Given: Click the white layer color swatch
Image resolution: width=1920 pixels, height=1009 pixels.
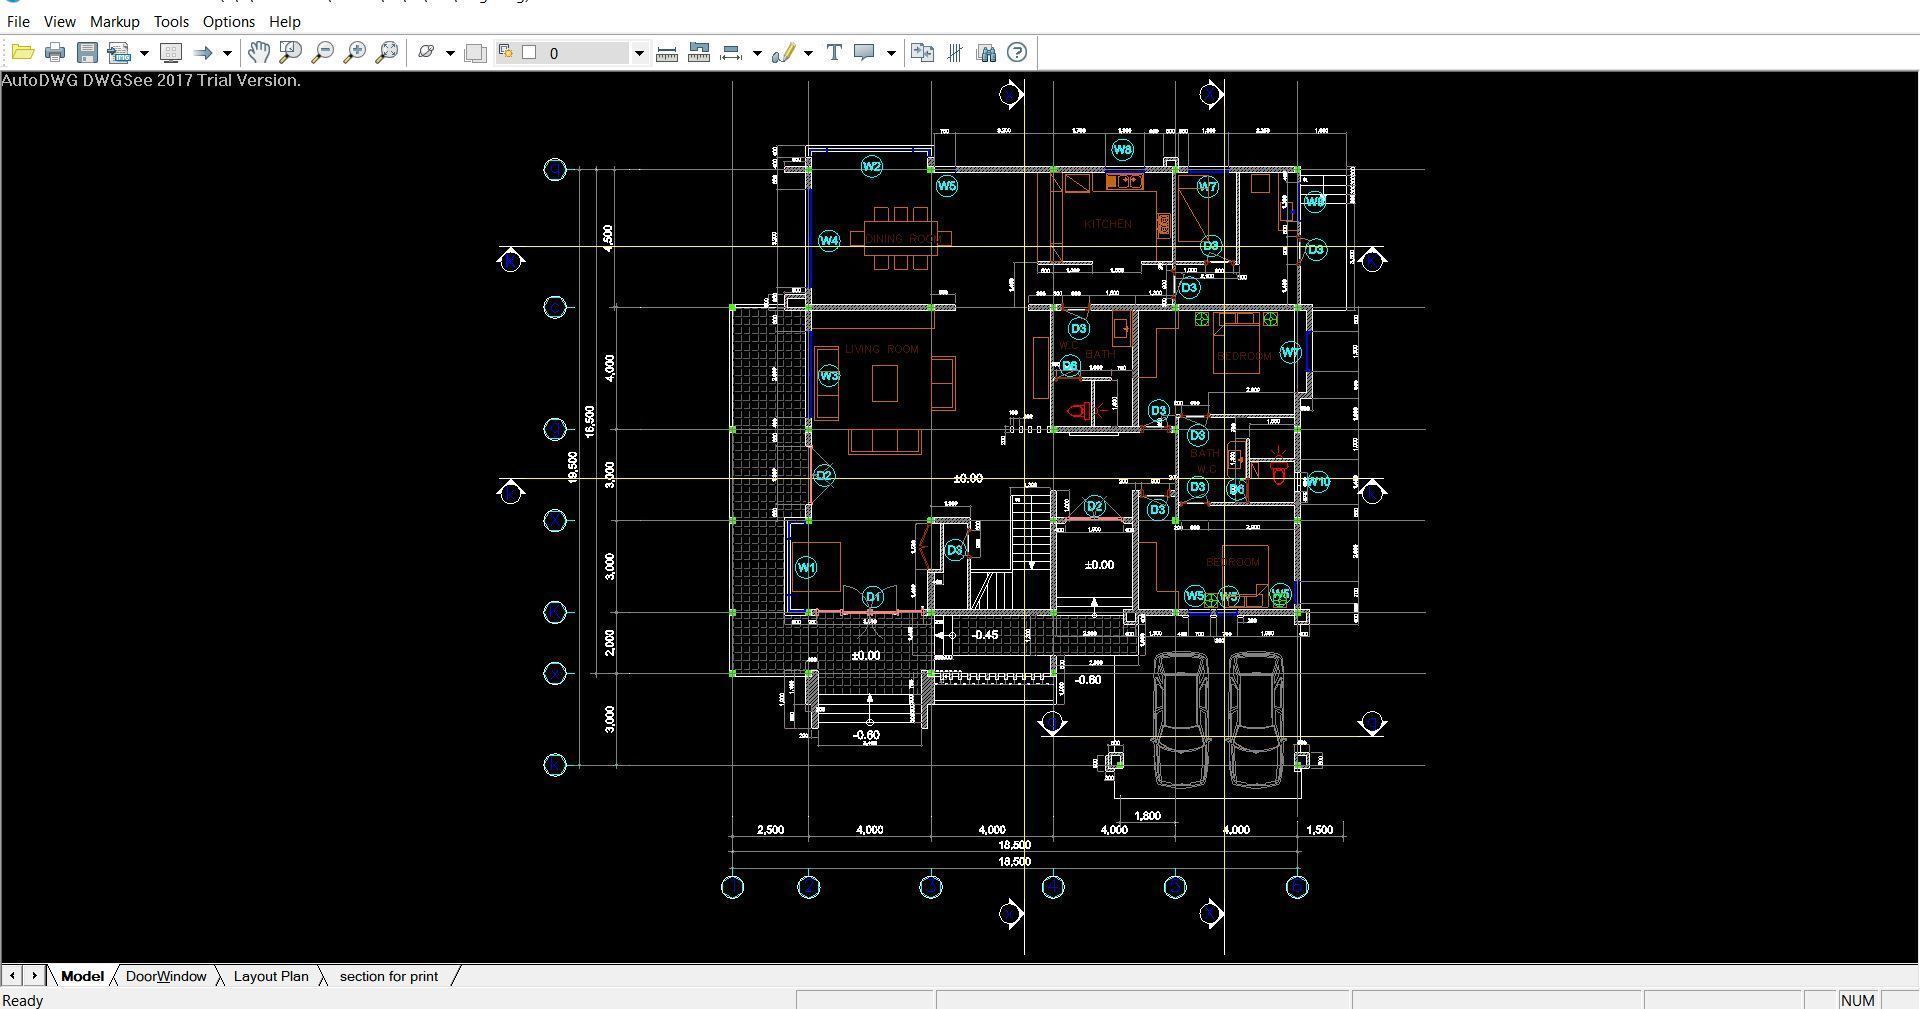Looking at the screenshot, I should 530,53.
